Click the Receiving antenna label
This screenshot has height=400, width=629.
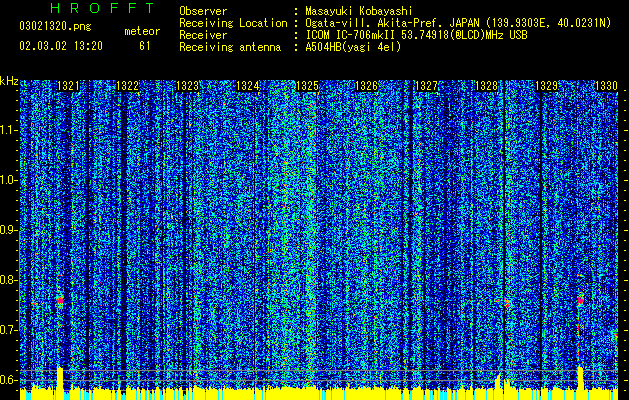click(230, 47)
